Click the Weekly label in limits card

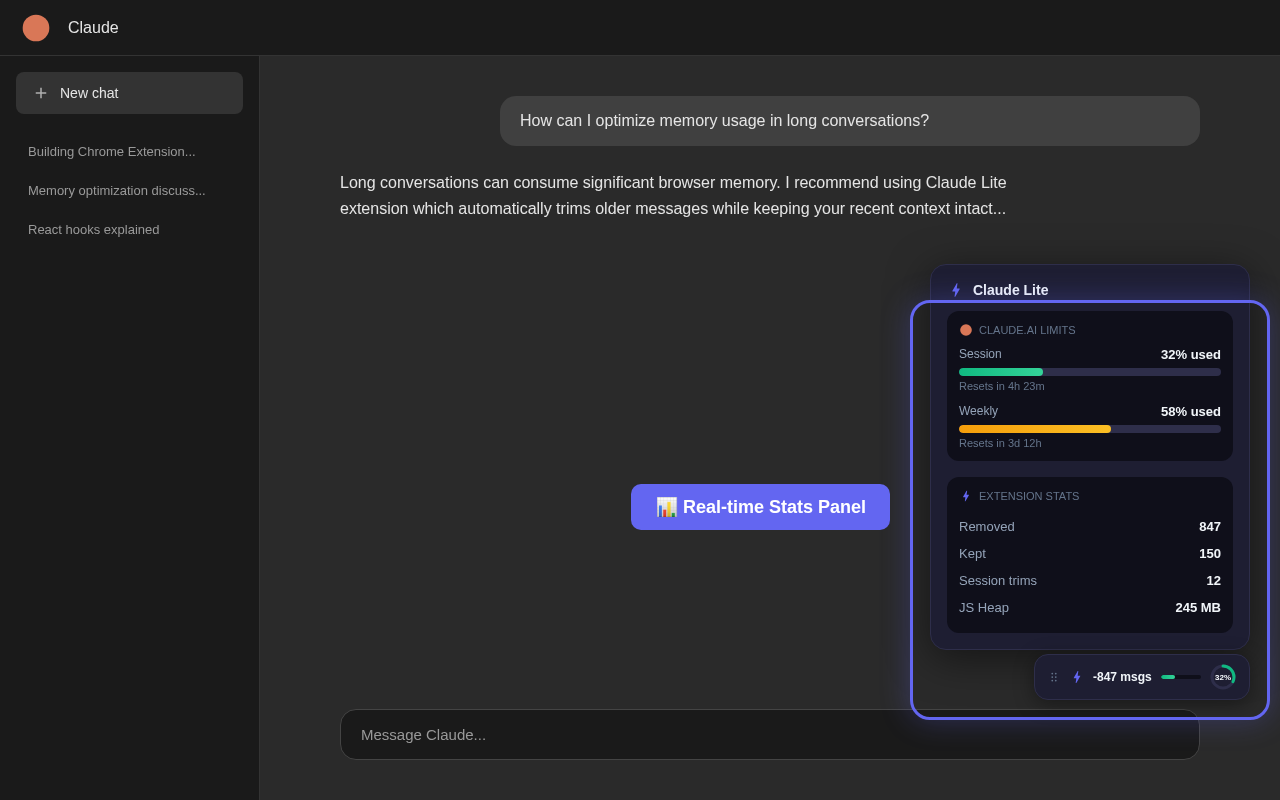pyautogui.click(x=978, y=411)
